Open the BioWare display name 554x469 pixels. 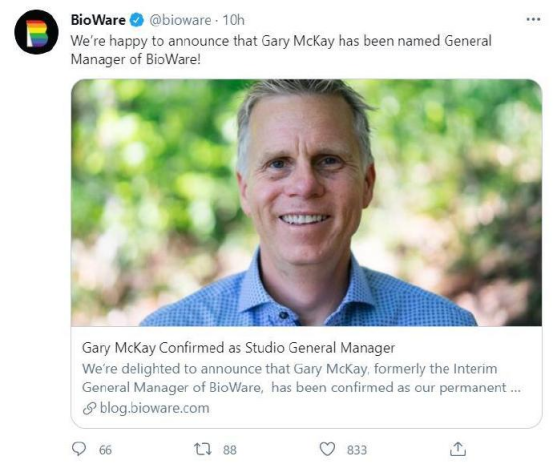pos(98,20)
